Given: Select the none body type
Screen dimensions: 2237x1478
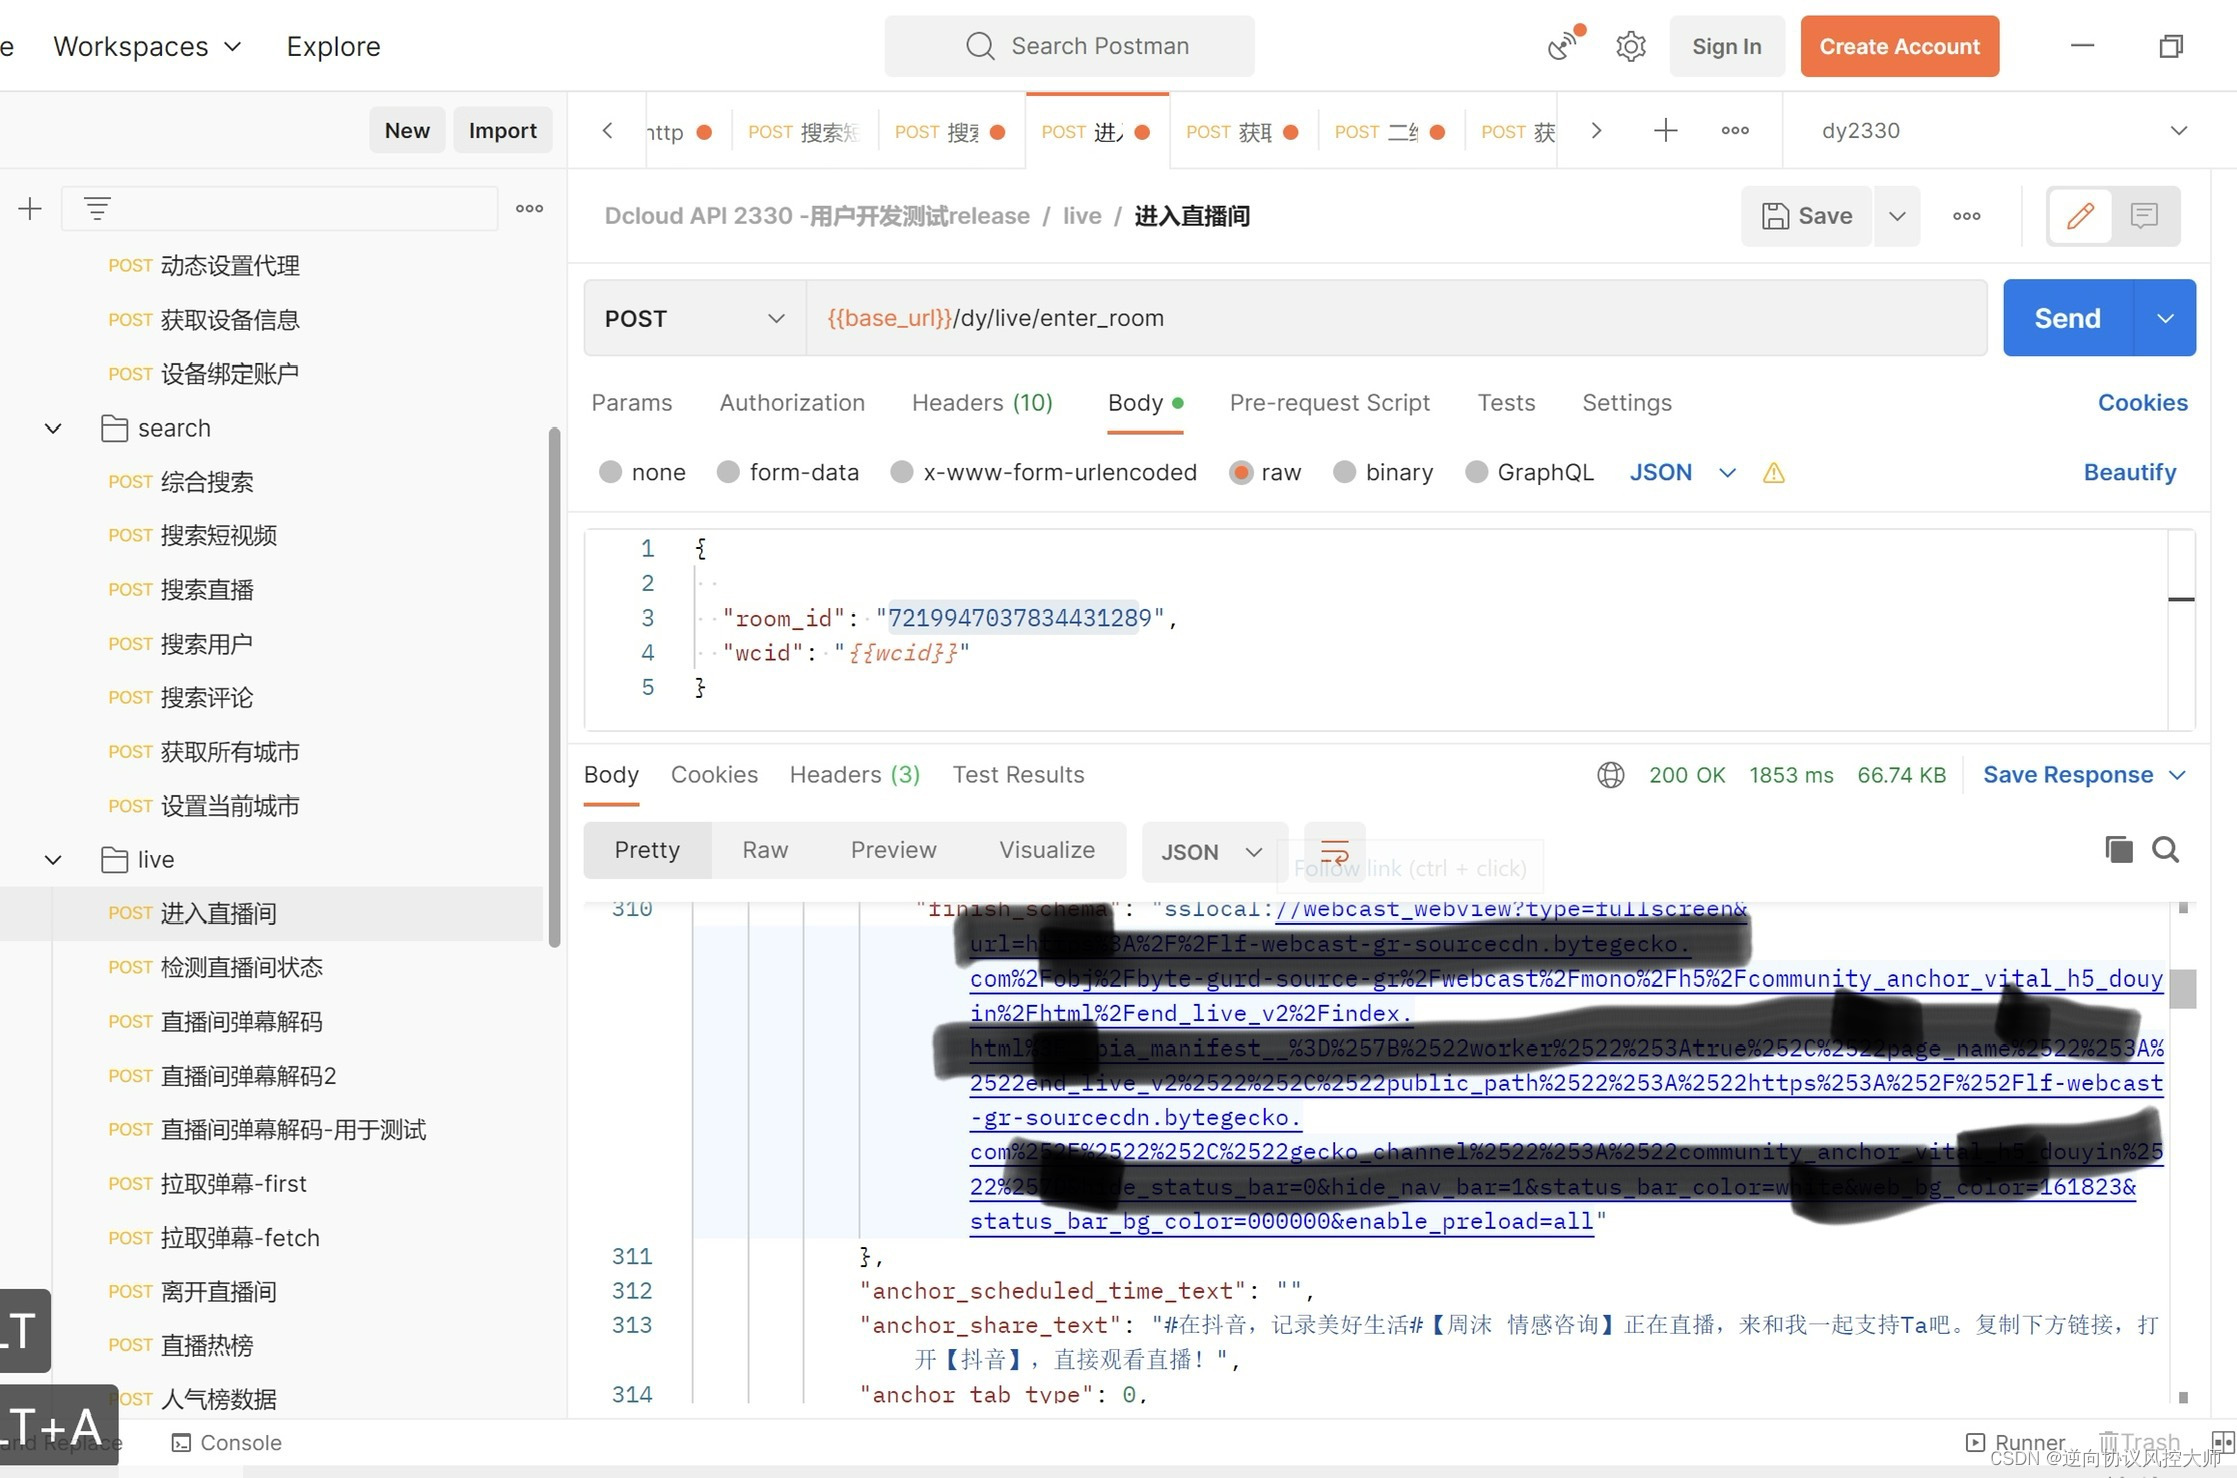Looking at the screenshot, I should coord(610,472).
